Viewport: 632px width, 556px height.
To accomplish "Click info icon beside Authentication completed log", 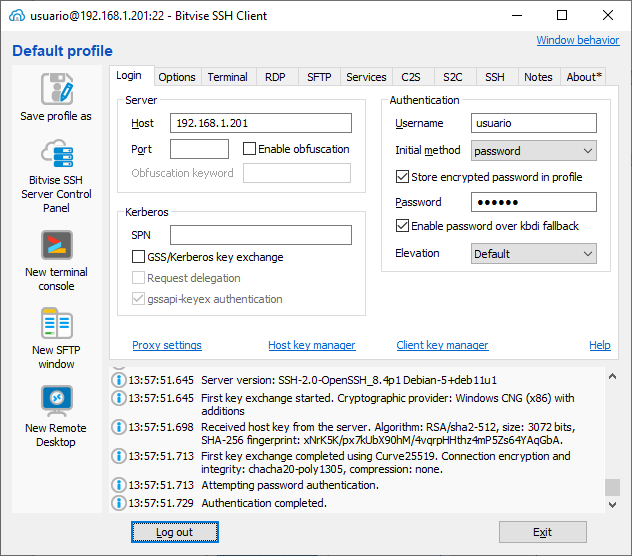I will (x=119, y=503).
